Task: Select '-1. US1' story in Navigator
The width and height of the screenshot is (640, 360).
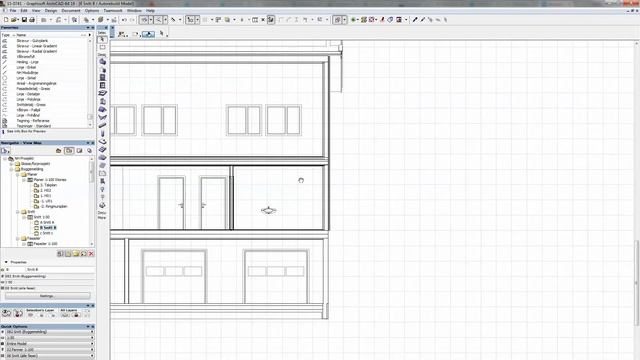Action: click(46, 201)
